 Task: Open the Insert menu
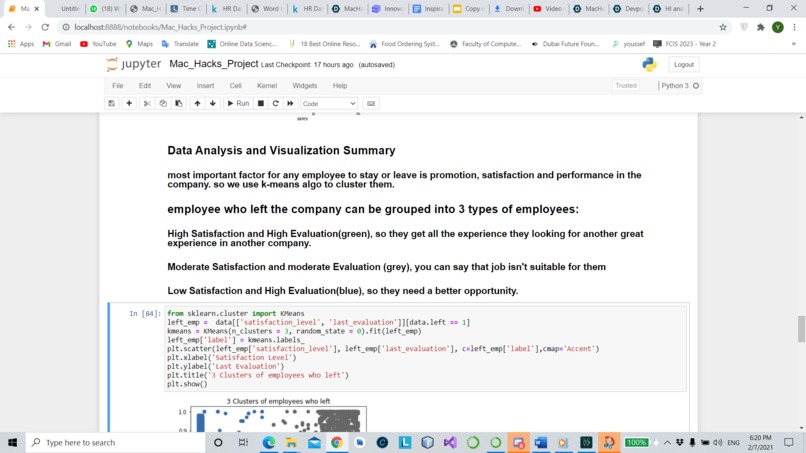(205, 86)
